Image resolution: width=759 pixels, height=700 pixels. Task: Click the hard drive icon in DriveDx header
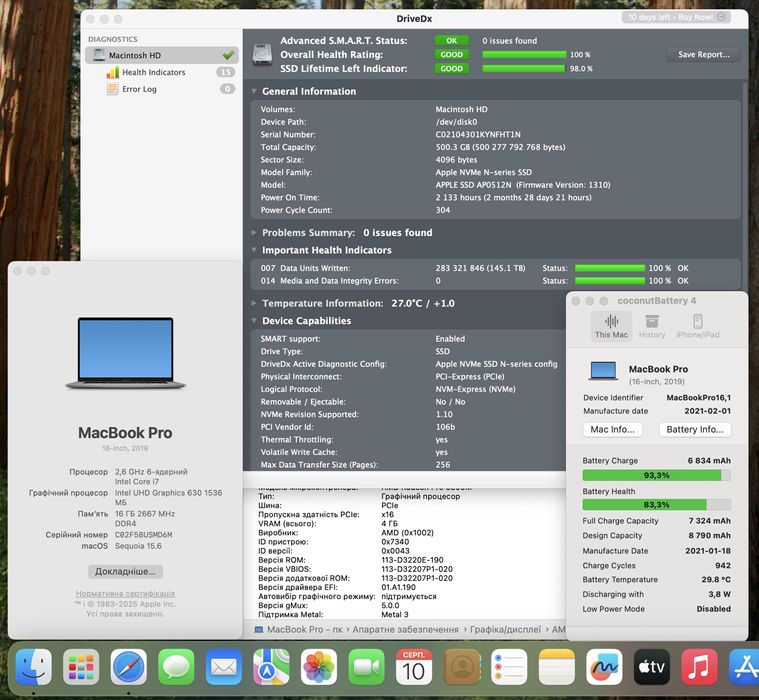tap(262, 54)
